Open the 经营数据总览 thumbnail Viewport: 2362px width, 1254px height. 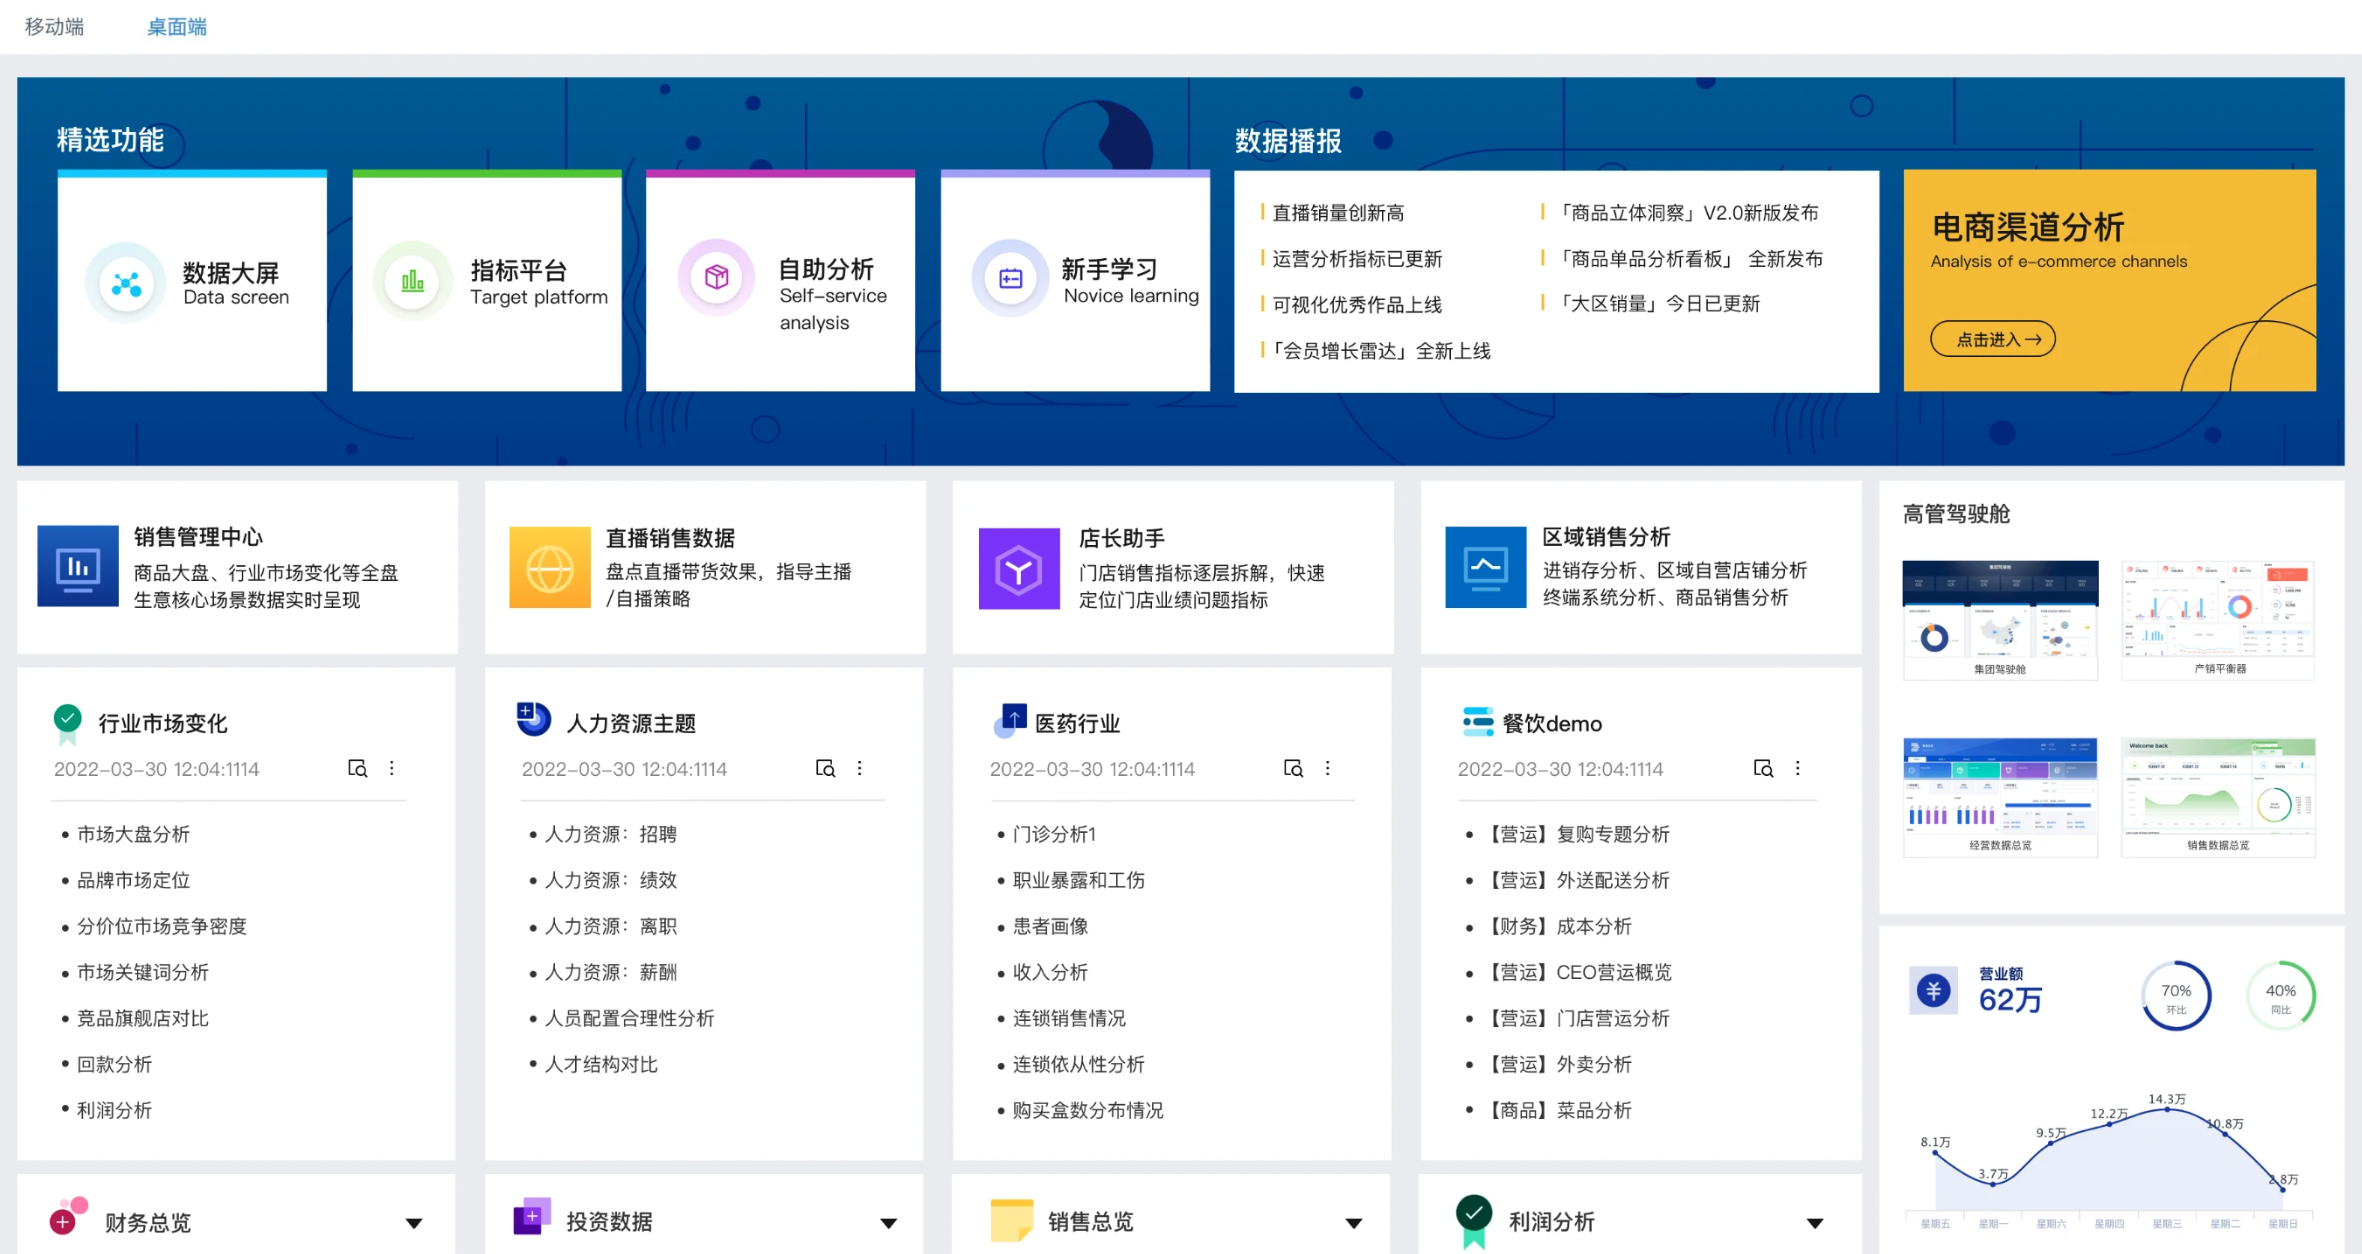pyautogui.click(x=2000, y=797)
